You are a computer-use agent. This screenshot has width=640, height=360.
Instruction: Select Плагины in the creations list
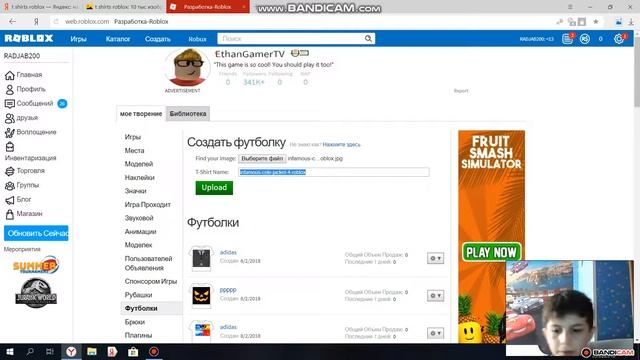(x=138, y=335)
